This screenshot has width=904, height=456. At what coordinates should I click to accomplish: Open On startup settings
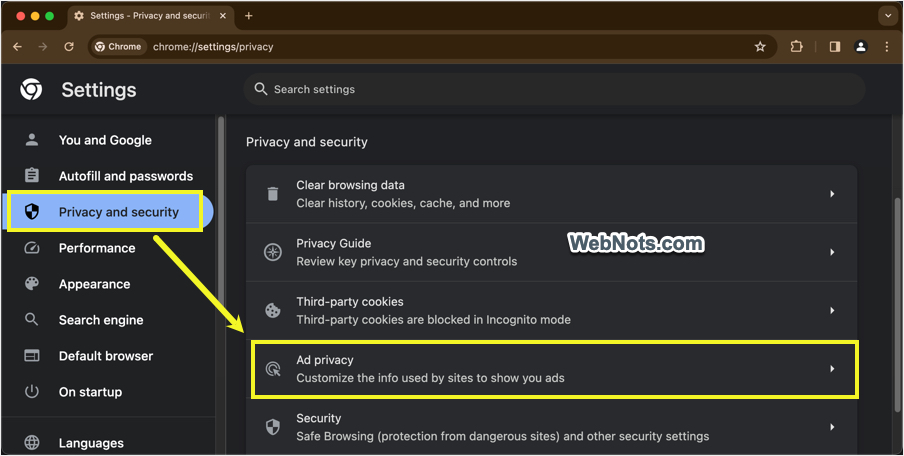tap(108, 392)
